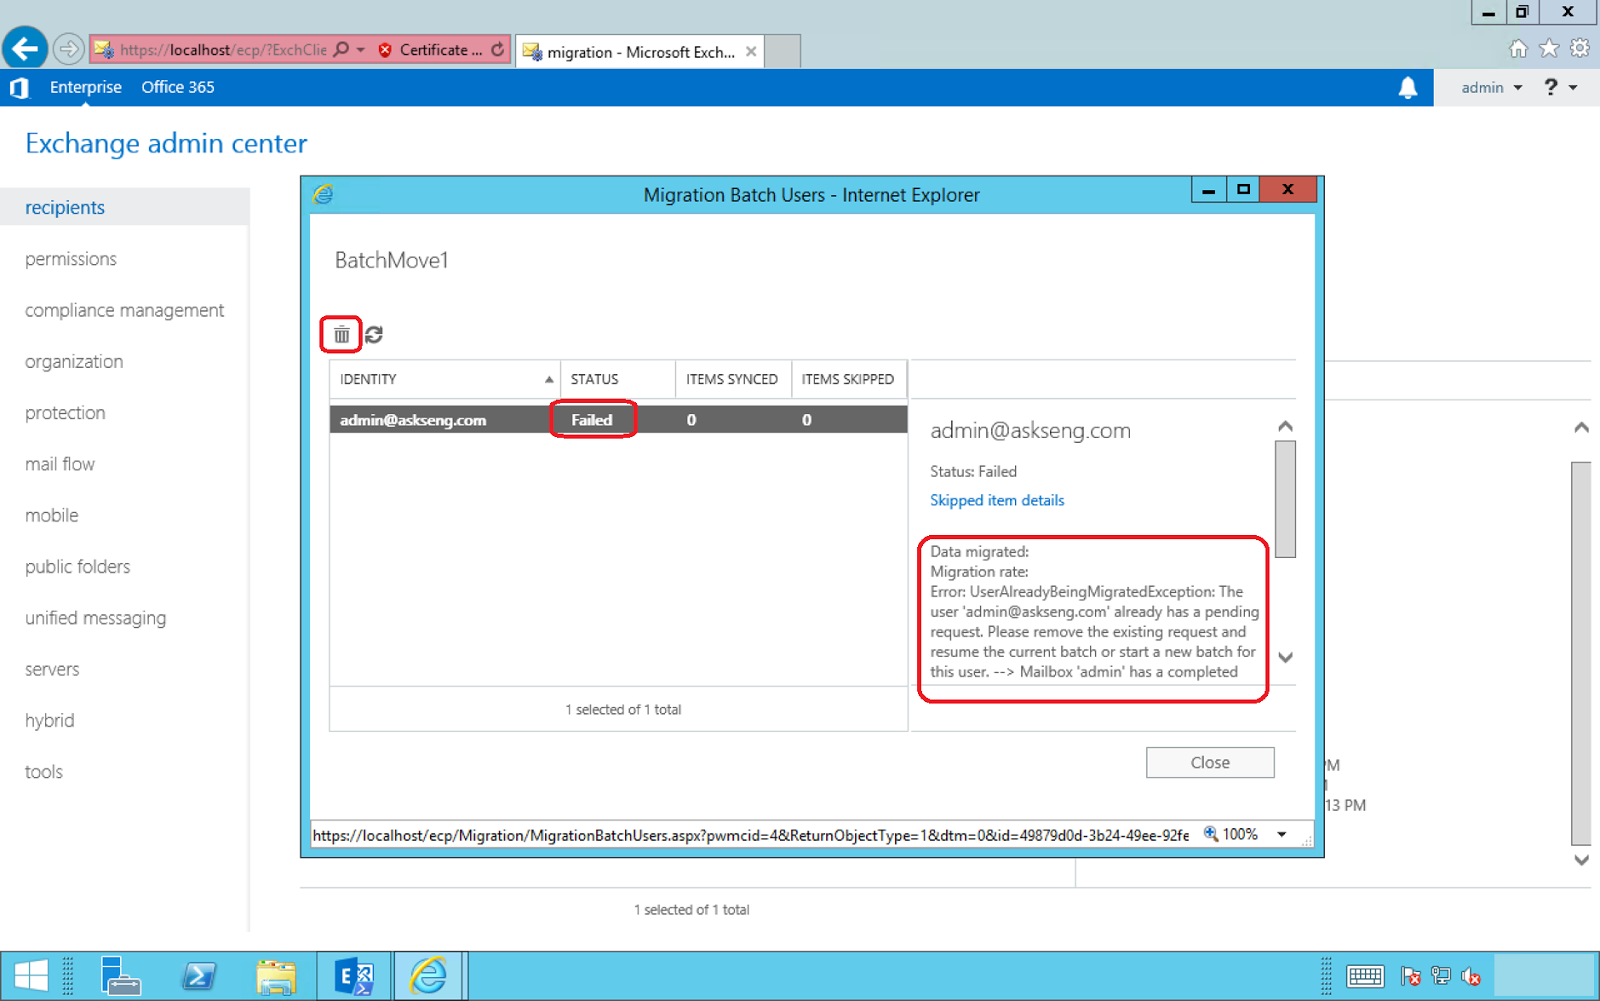Delete the BatchMove1 migration batch
The height and width of the screenshot is (1001, 1600).
340,334
